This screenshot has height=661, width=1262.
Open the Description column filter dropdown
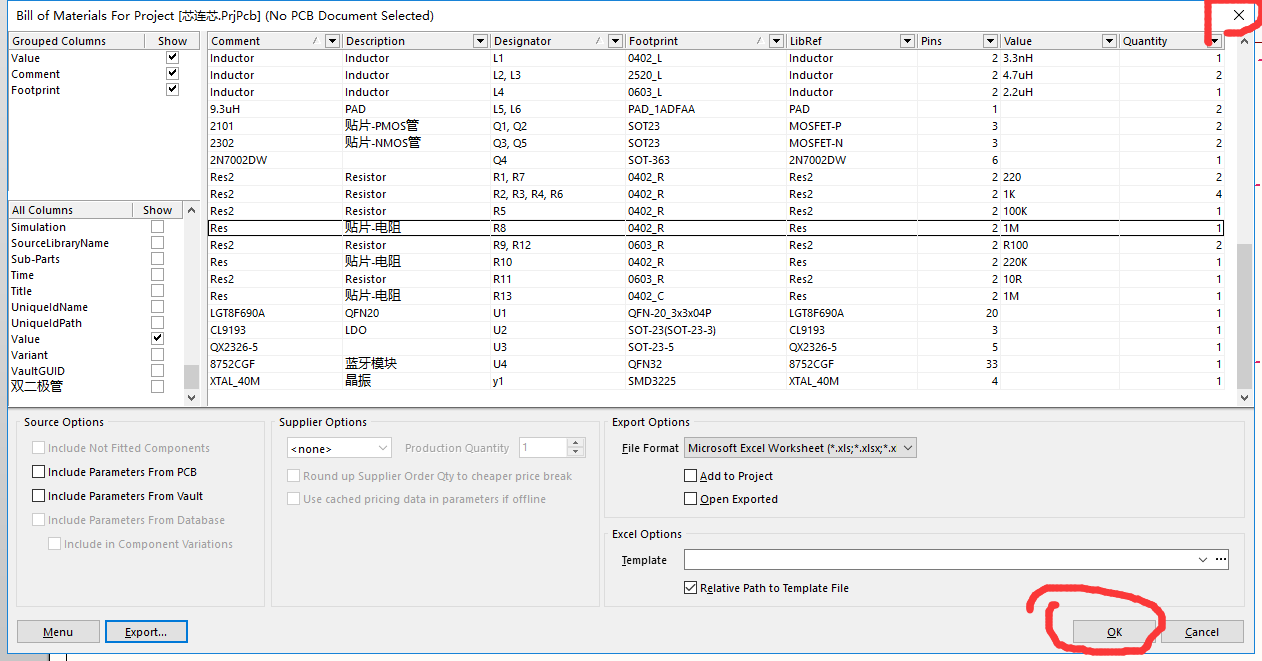pos(479,41)
